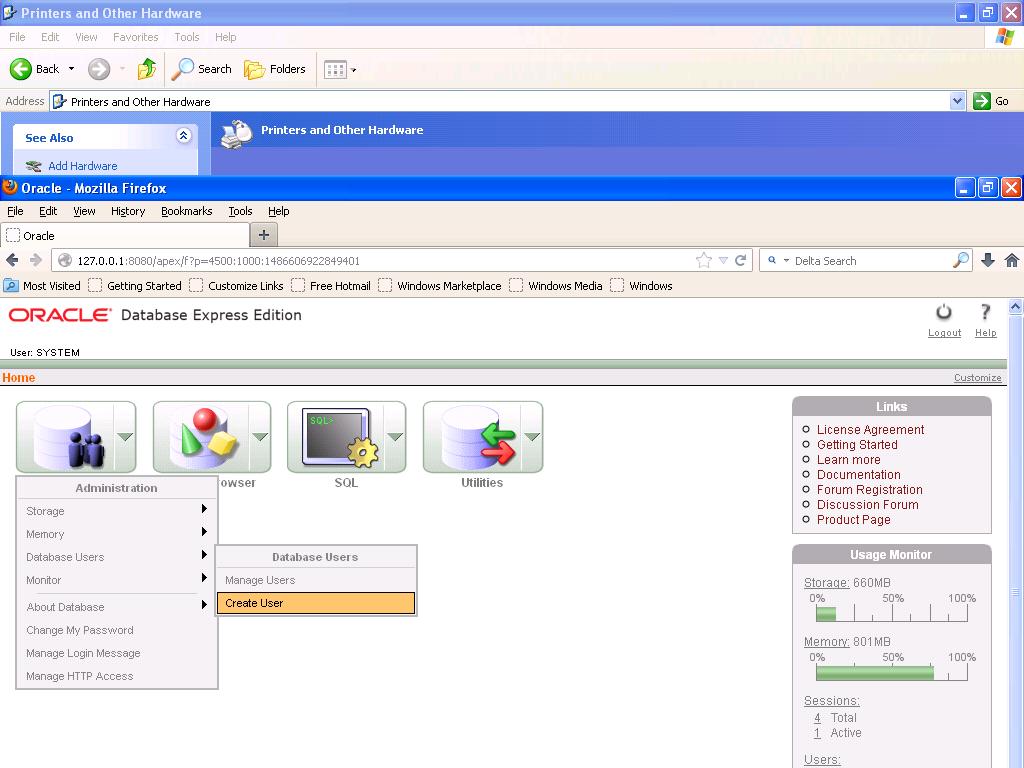Expand Monitor submenu in Administration menu
This screenshot has height=768, width=1024.
pyautogui.click(x=204, y=578)
